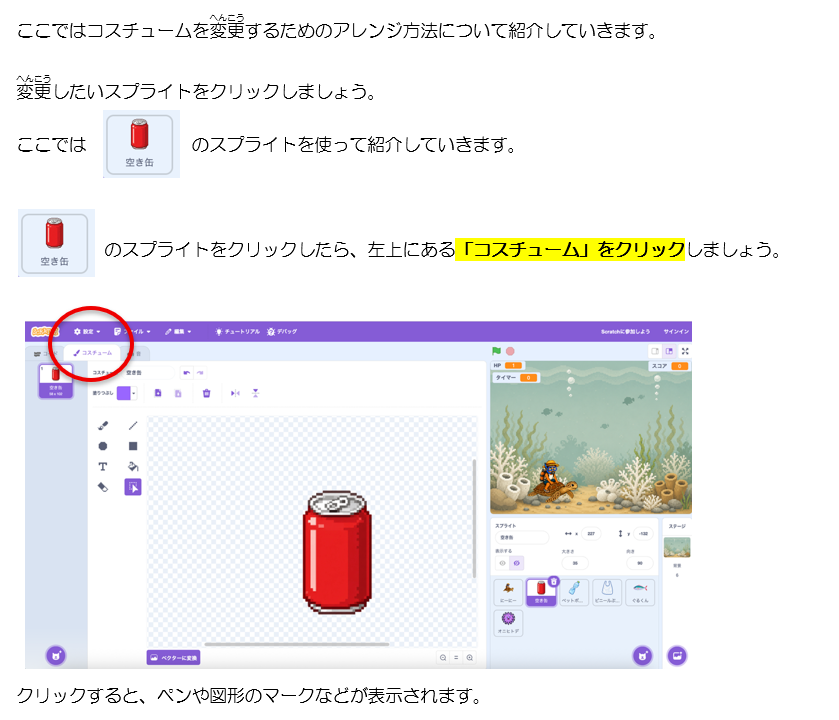Choose the Eraser tool
839x720 pixels.
tap(103, 487)
